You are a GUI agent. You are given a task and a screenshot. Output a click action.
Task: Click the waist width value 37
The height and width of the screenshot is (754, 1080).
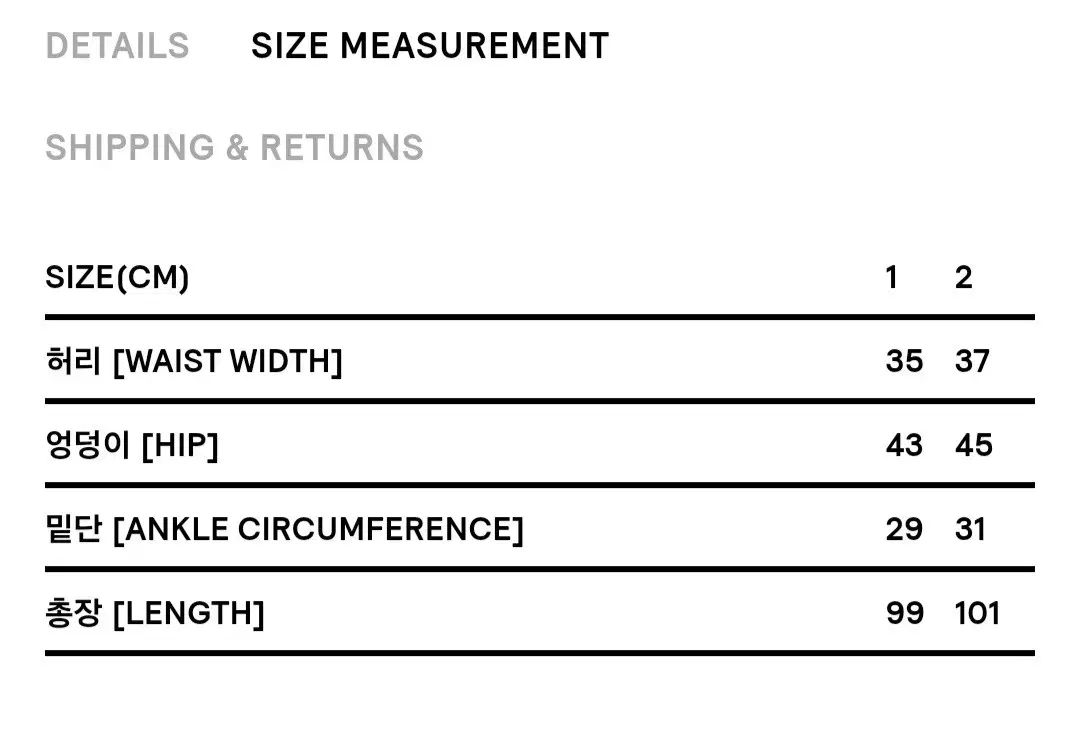(x=972, y=362)
